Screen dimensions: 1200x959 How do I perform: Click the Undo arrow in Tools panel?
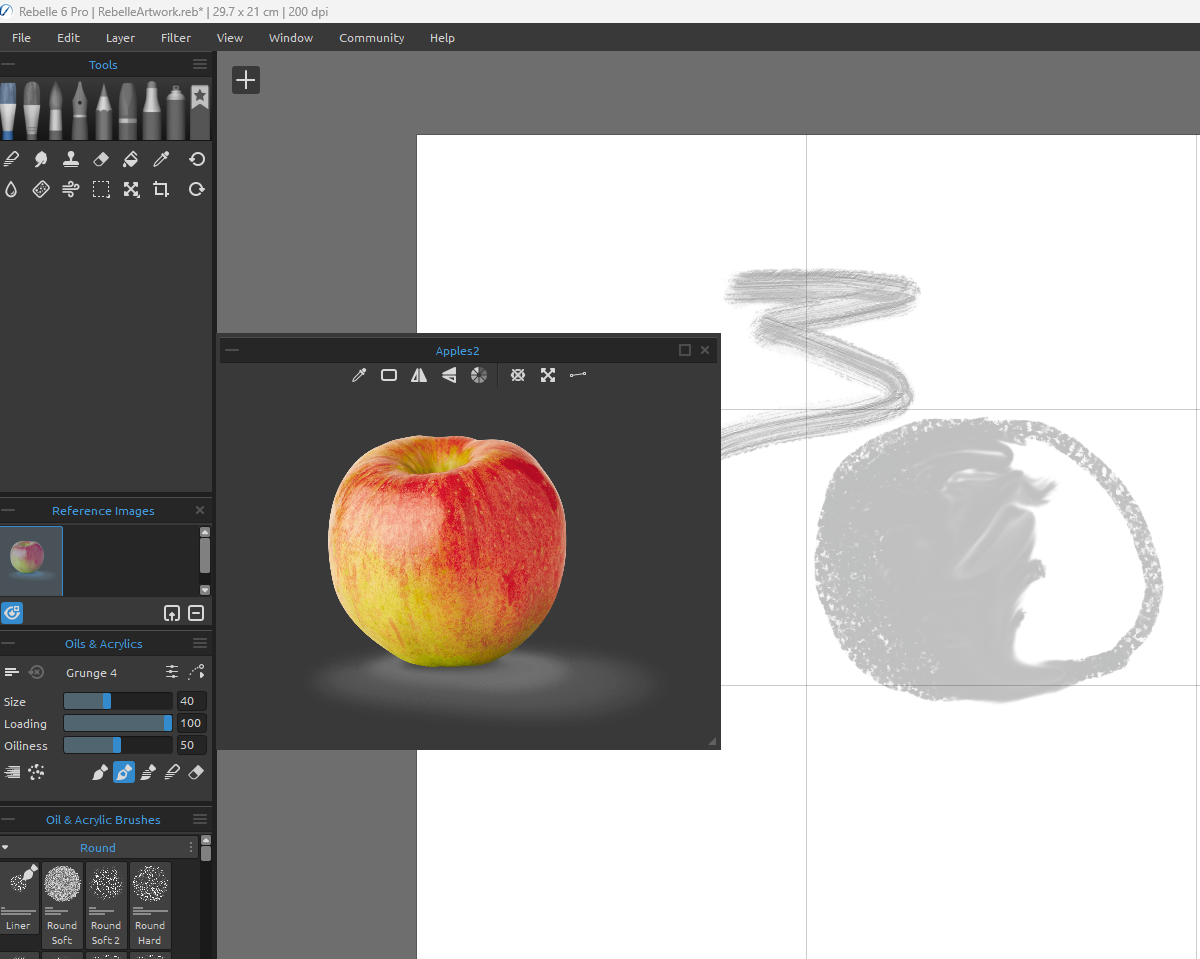pyautogui.click(x=197, y=159)
